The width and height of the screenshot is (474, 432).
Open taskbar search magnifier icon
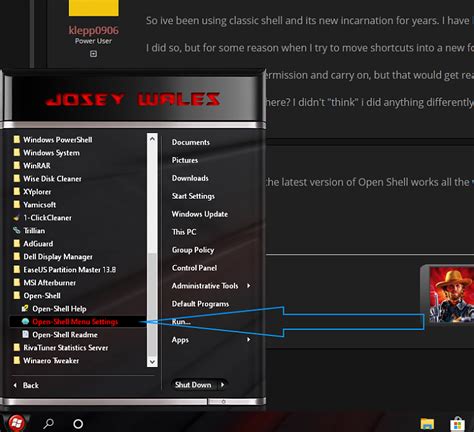point(49,424)
